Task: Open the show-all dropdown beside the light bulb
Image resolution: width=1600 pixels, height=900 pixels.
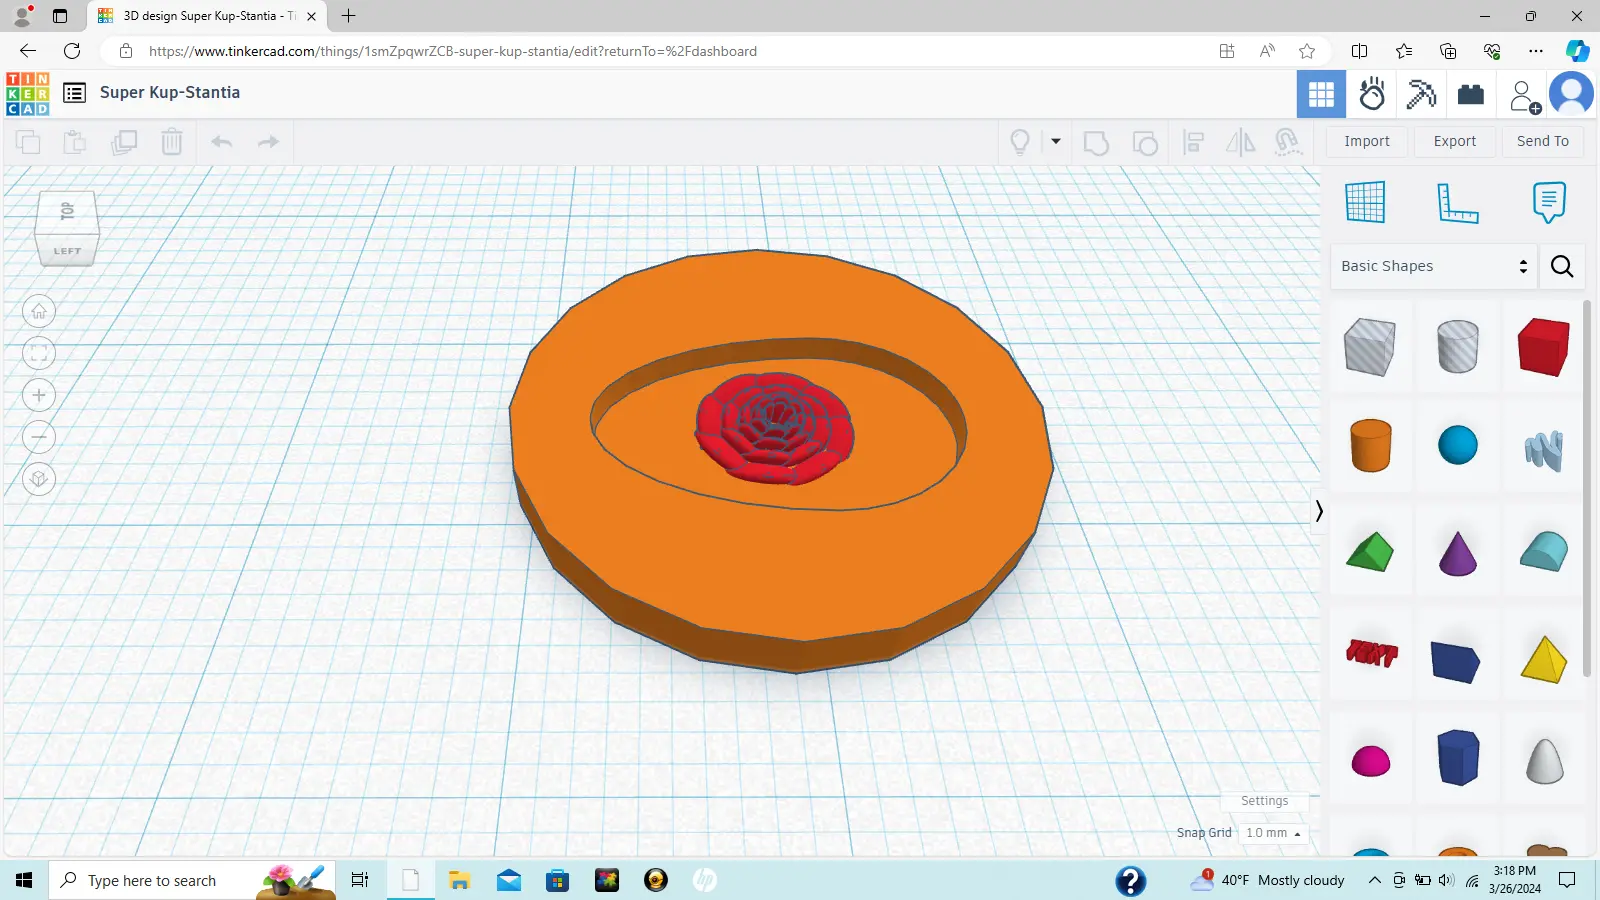Action: point(1054,142)
